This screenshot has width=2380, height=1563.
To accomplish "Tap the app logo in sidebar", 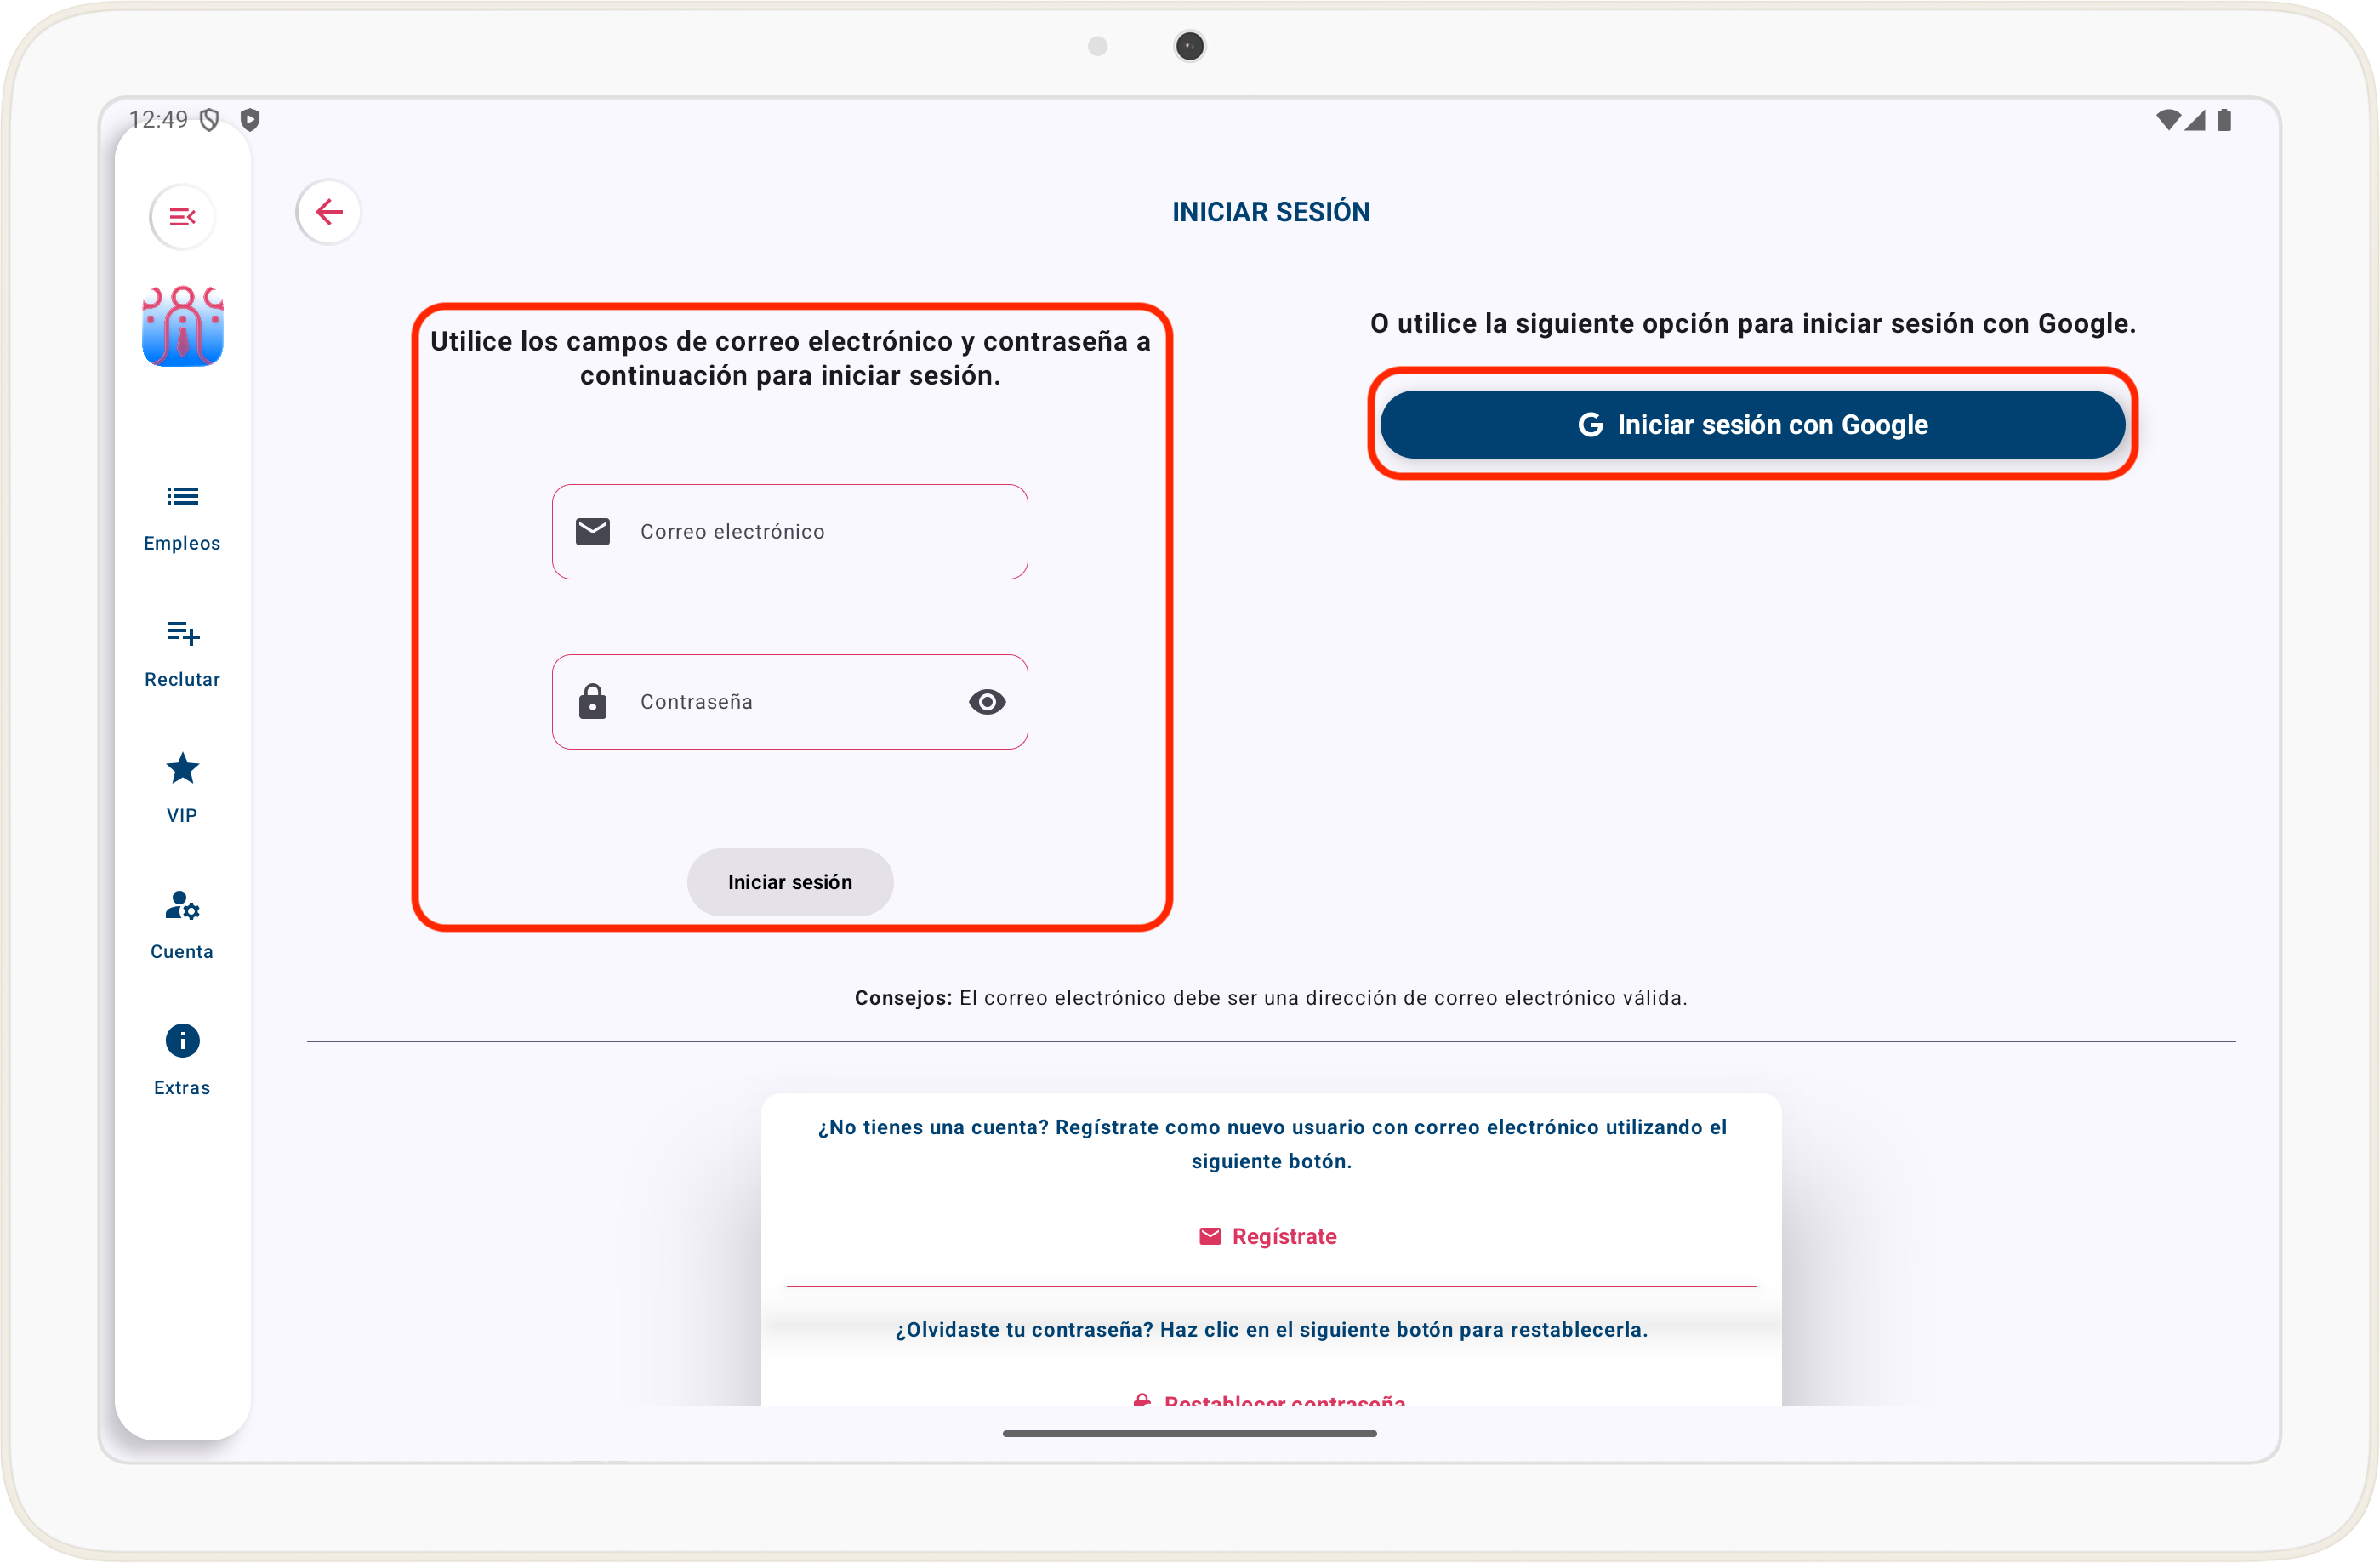I will [x=182, y=326].
